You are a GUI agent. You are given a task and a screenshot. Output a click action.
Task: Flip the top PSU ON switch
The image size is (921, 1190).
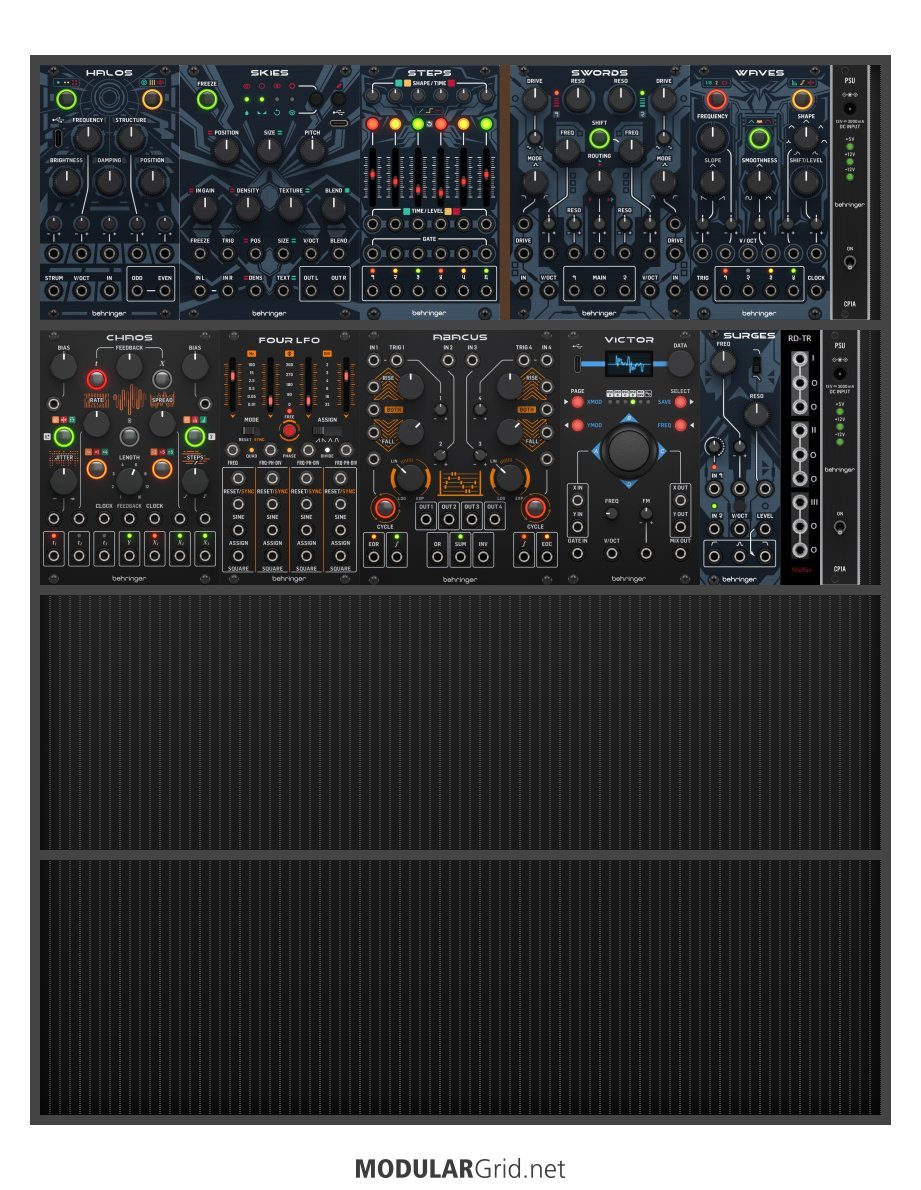(850, 263)
